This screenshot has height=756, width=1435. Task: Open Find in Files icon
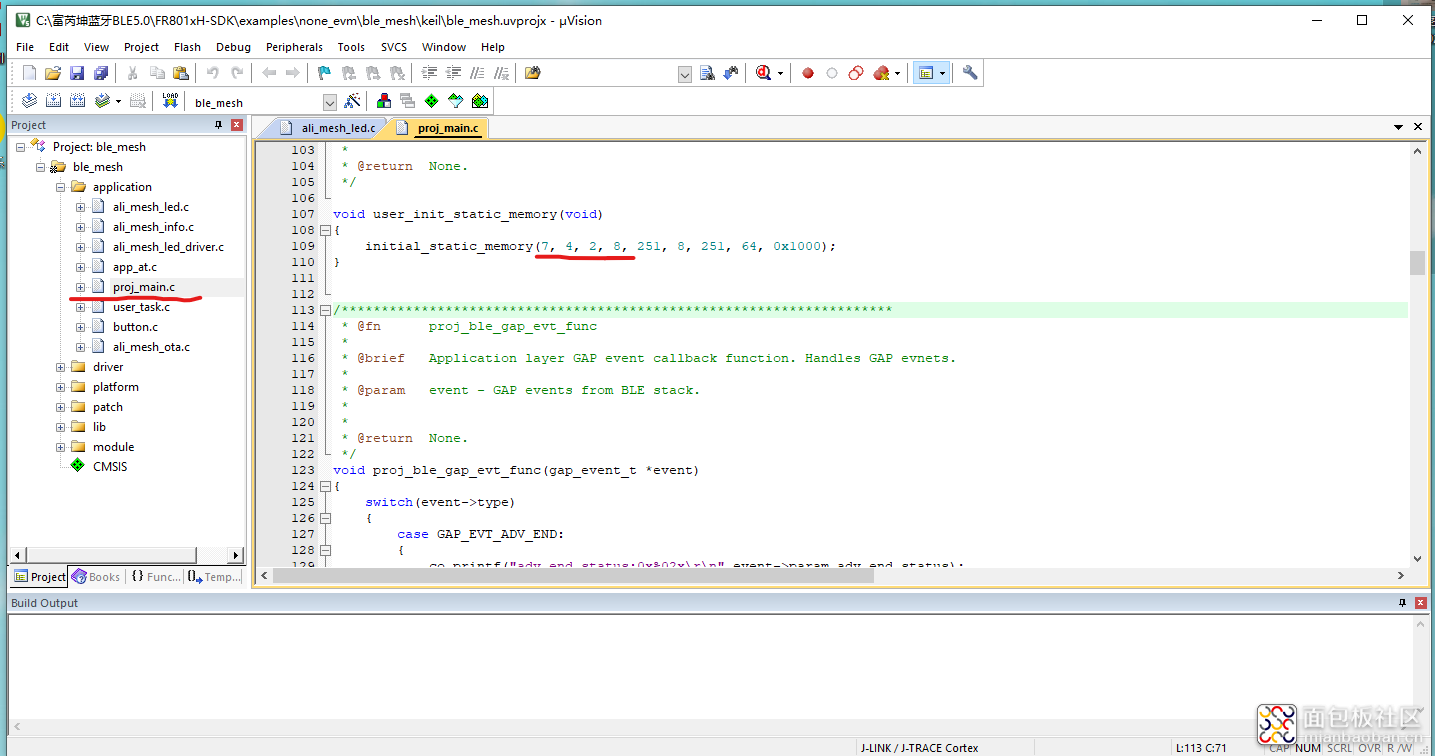pyautogui.click(x=533, y=73)
